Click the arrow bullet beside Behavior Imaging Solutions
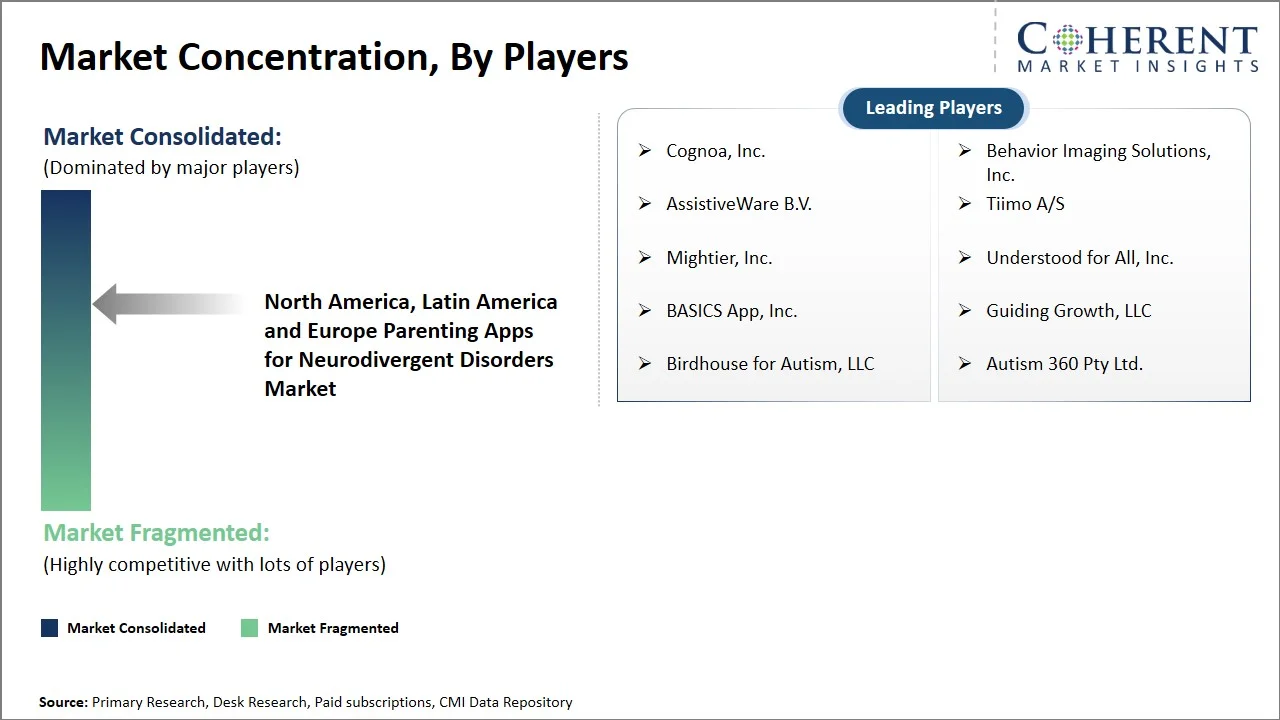Viewport: 1280px width, 720px height. coord(965,151)
